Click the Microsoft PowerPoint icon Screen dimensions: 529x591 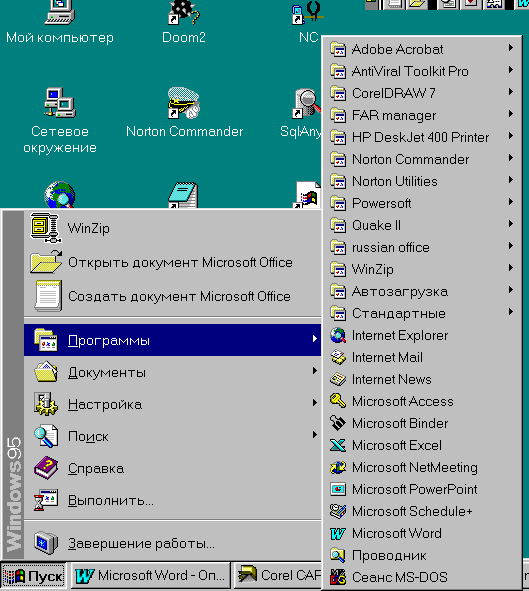click(338, 489)
